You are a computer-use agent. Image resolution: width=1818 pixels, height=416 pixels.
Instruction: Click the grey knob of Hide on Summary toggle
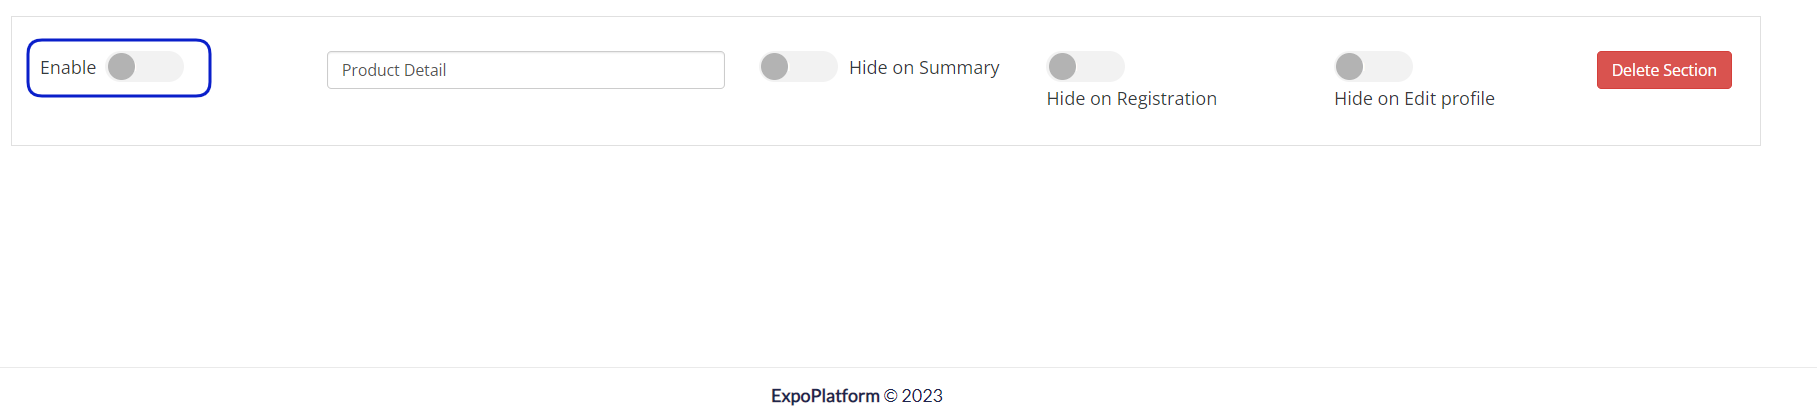point(775,67)
